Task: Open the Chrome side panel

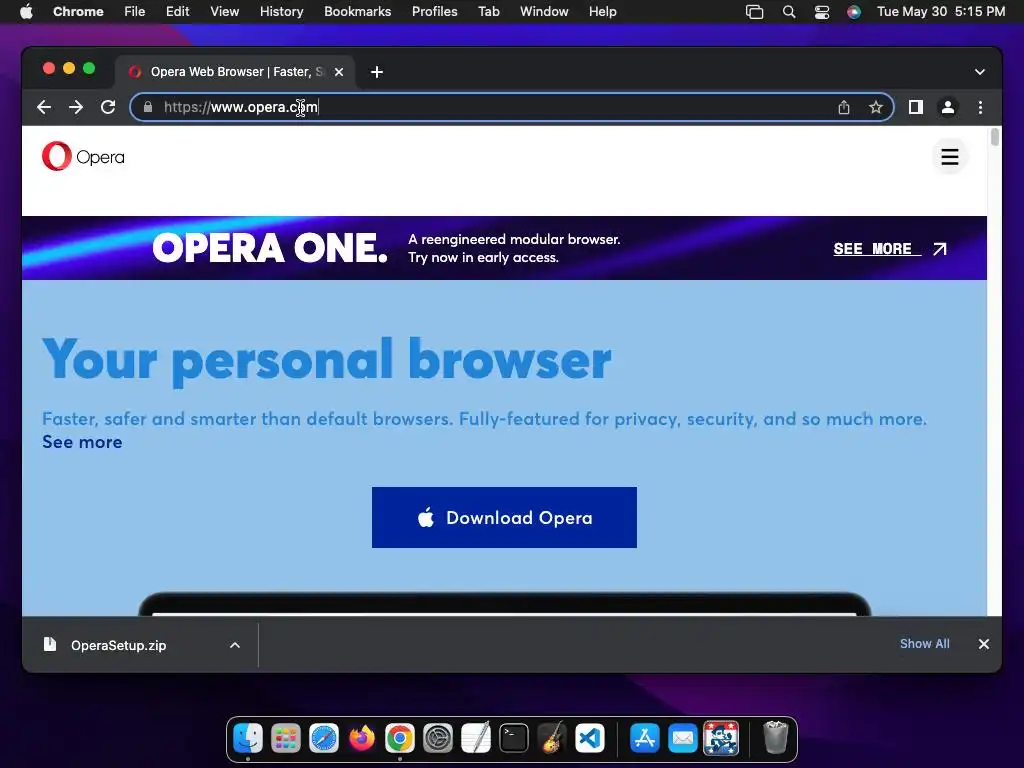Action: (916, 107)
